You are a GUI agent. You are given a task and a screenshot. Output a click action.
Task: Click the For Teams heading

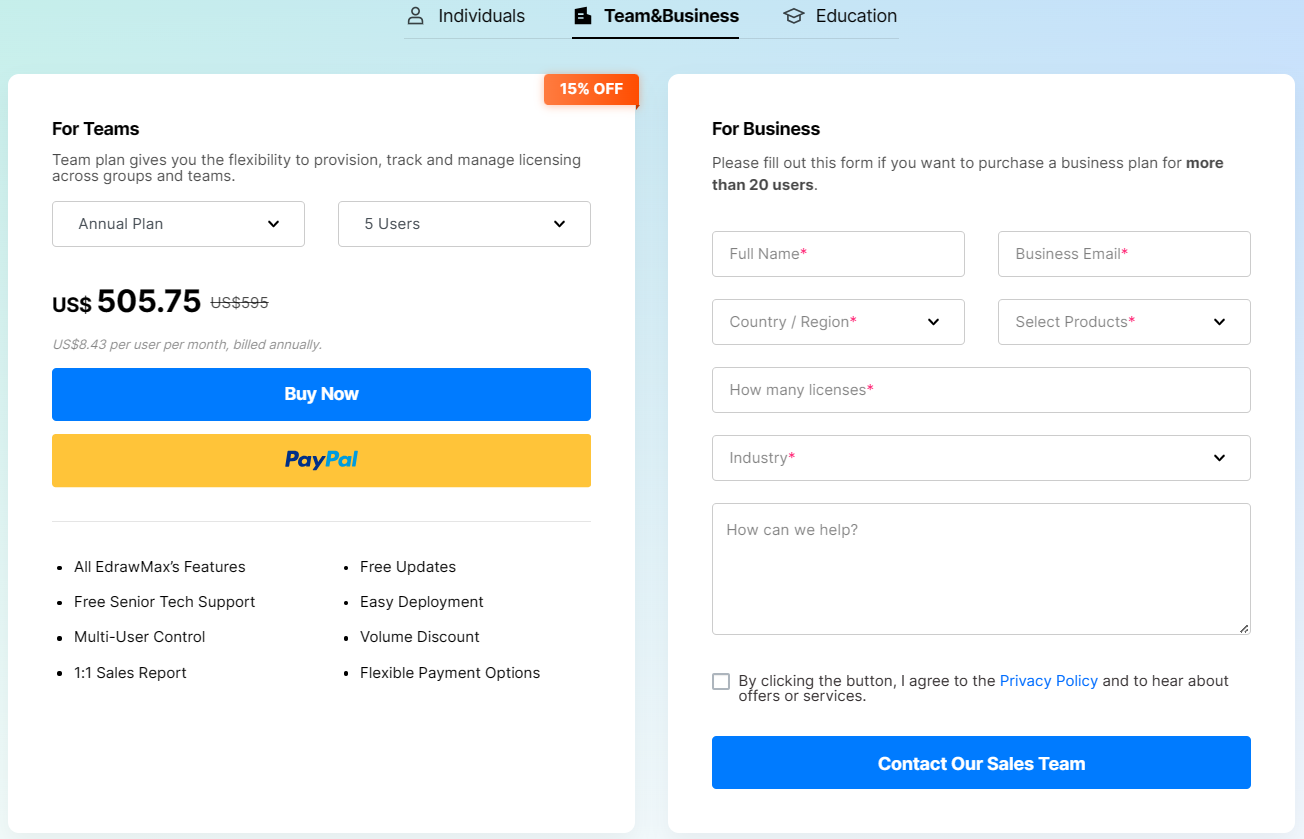click(x=96, y=129)
